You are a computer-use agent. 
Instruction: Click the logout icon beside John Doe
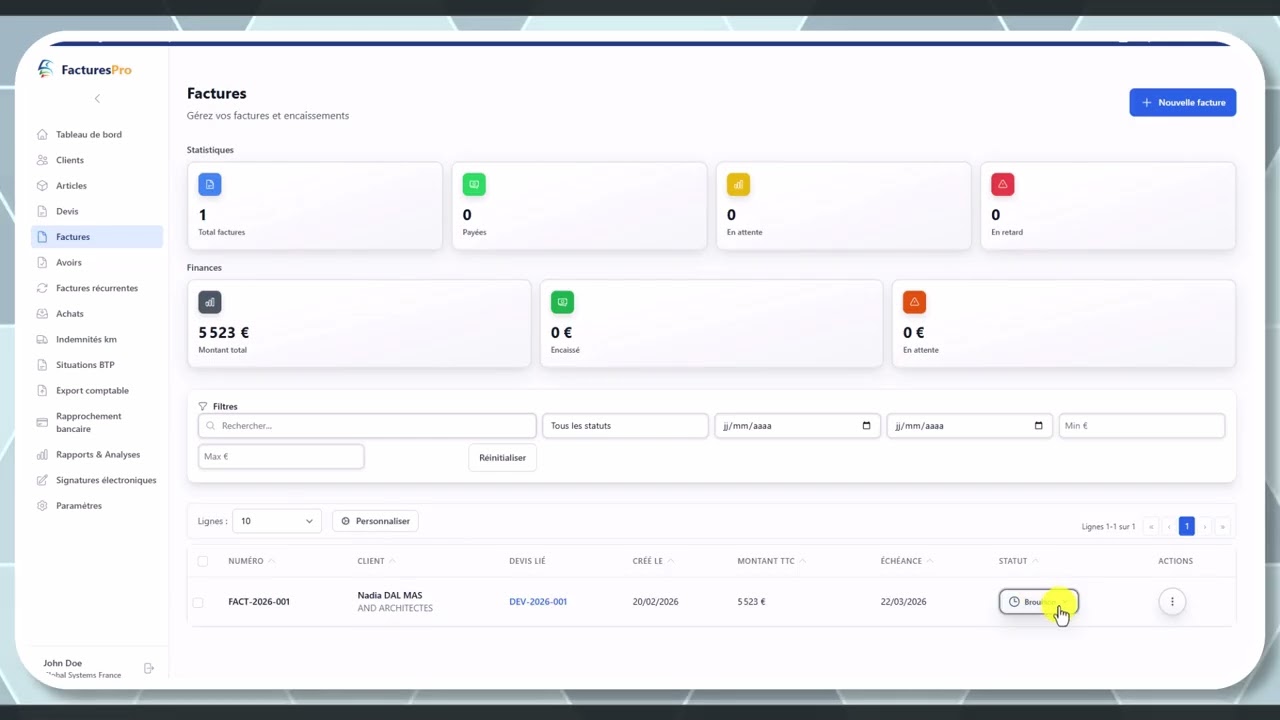pos(149,668)
